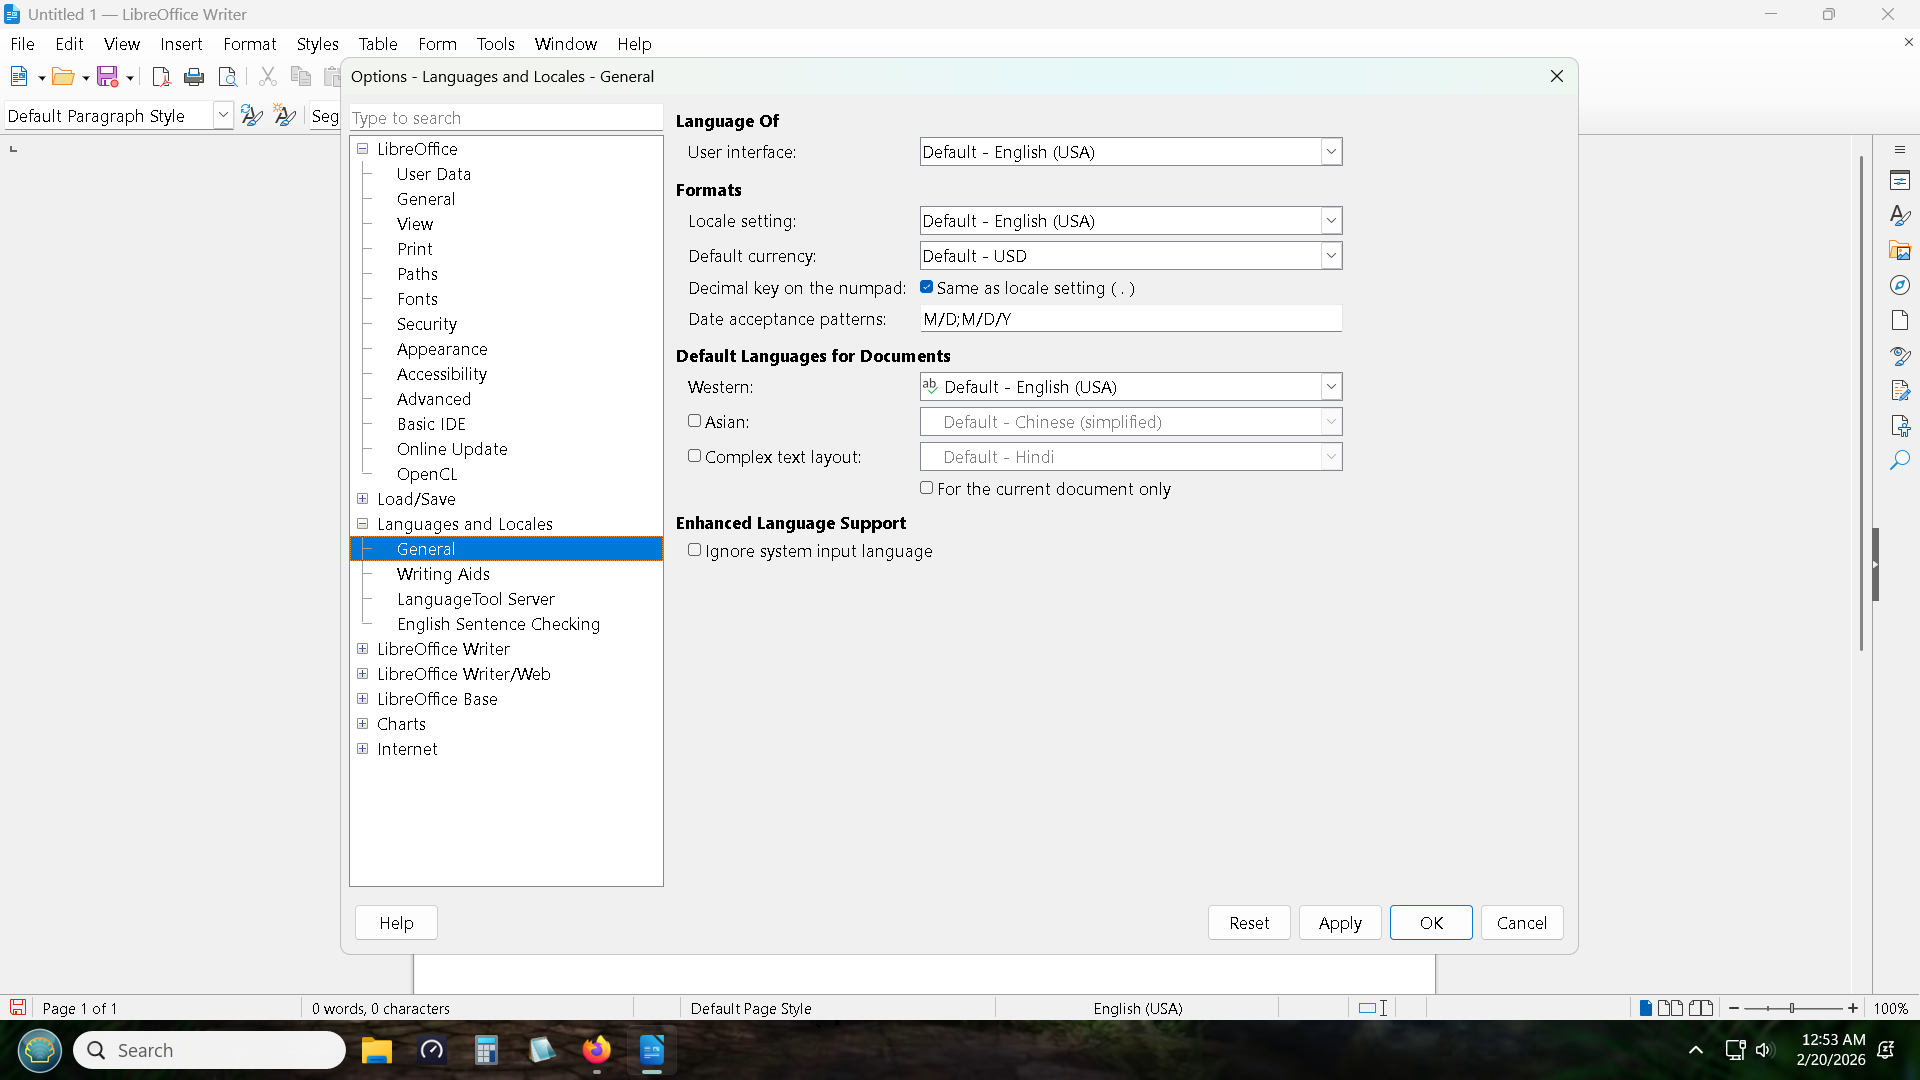This screenshot has height=1080, width=1920.
Task: Launch Firefox from the Windows taskbar
Action: (597, 1050)
